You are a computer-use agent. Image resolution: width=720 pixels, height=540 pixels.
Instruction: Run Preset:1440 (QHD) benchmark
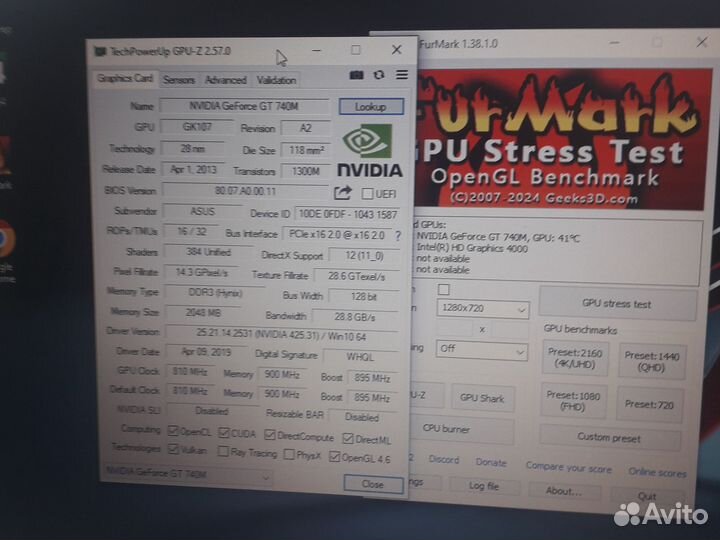pyautogui.click(x=652, y=361)
